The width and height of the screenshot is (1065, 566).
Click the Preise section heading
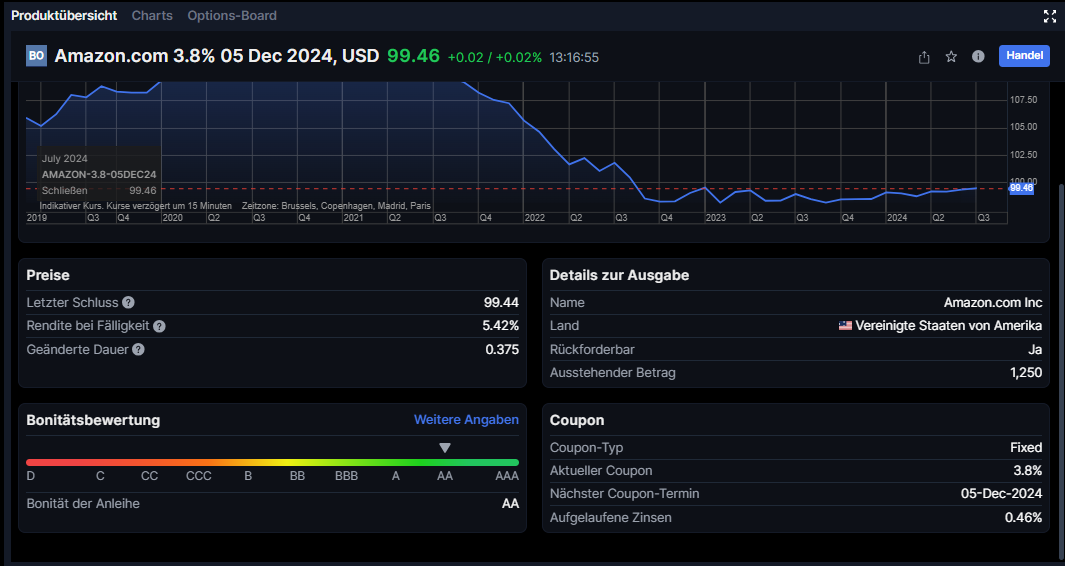(48, 275)
